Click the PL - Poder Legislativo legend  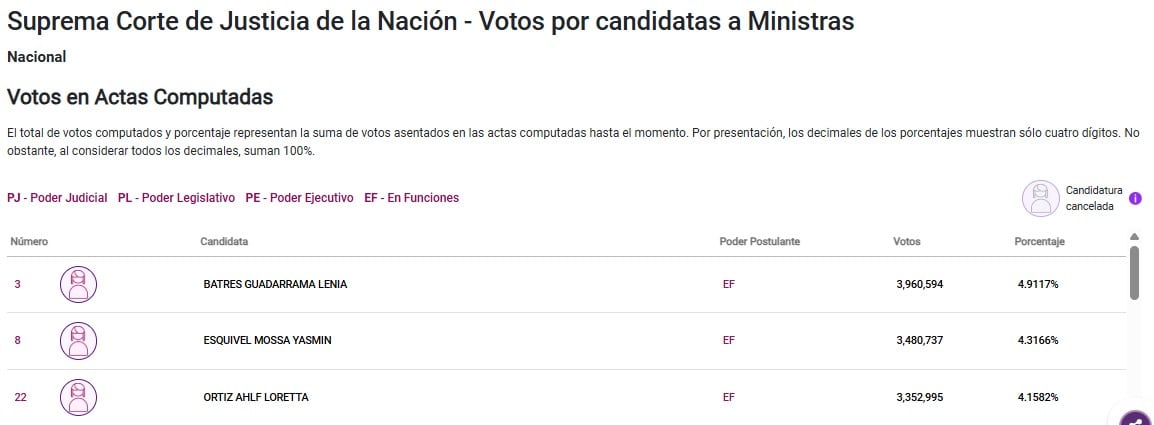click(x=176, y=198)
